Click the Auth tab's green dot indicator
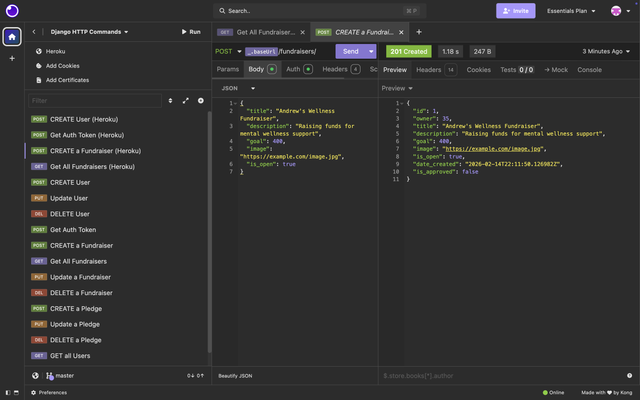The image size is (640, 400). 308,69
